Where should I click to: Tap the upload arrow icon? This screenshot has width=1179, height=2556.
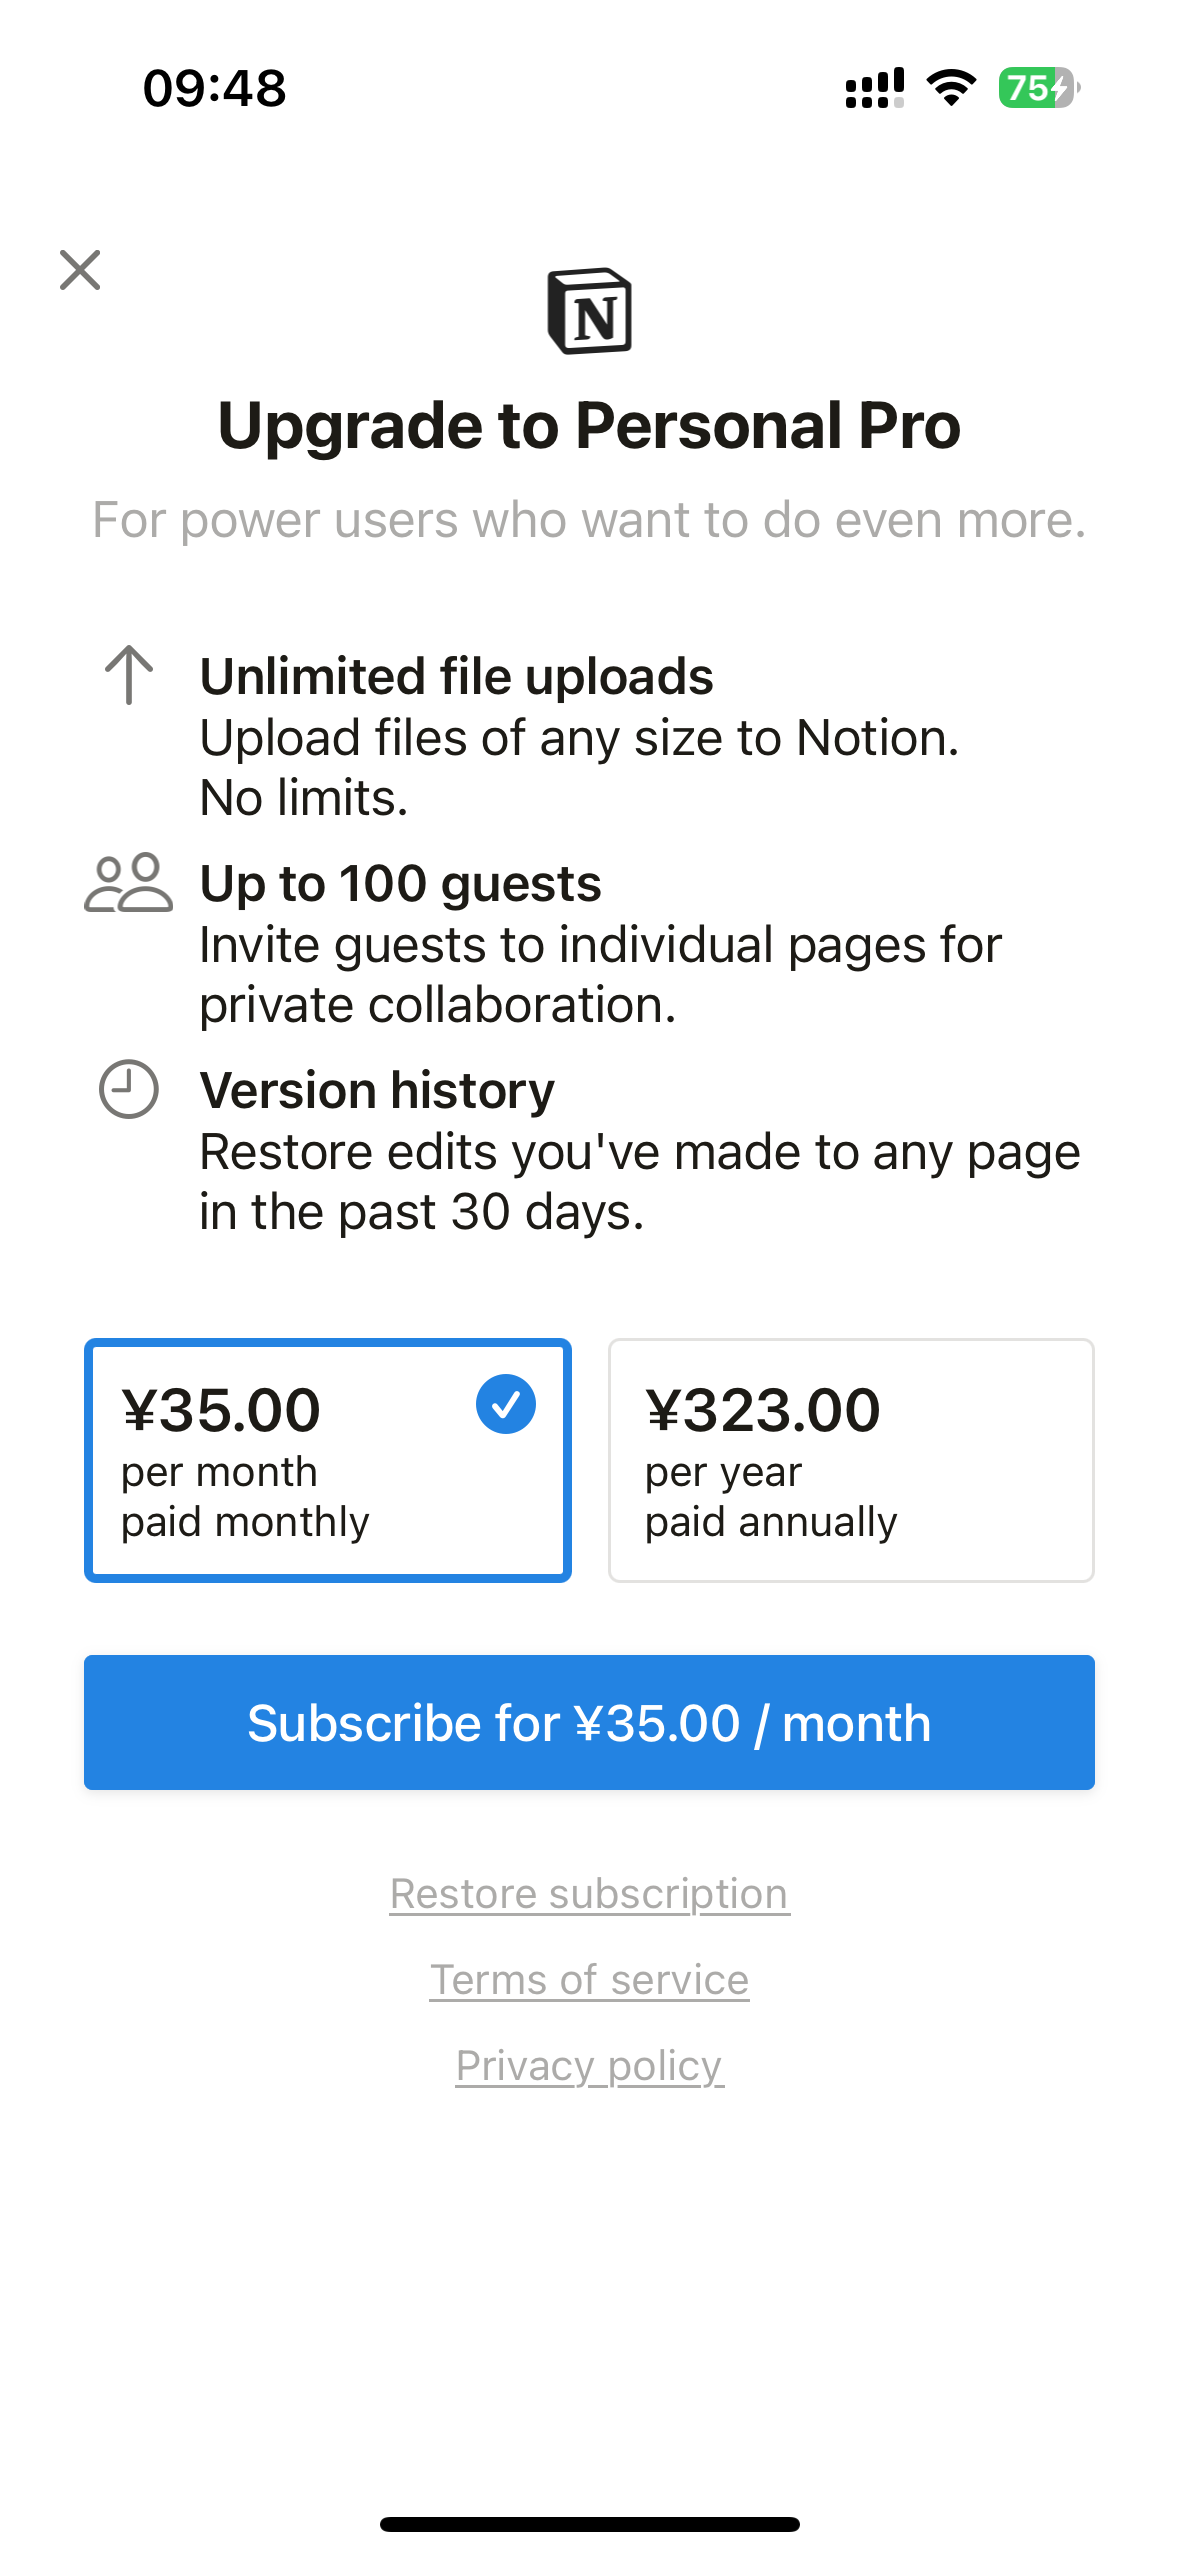(129, 675)
